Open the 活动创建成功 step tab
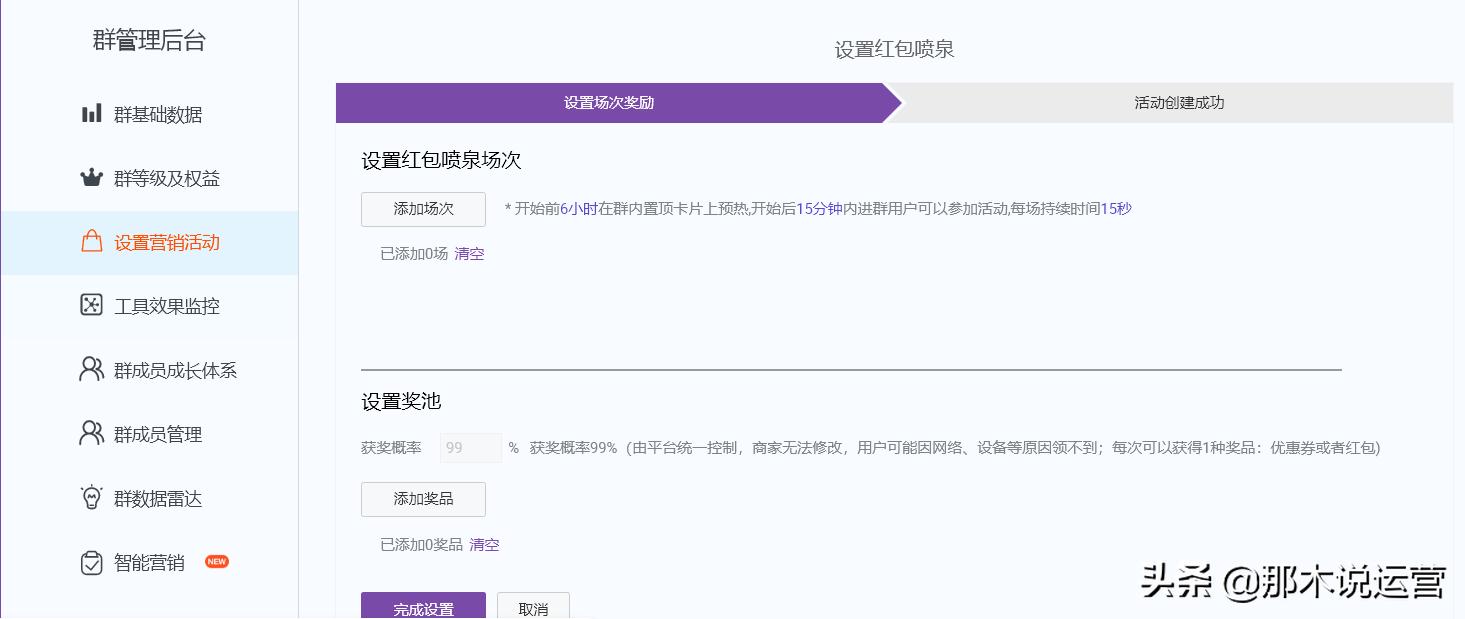 1178,102
